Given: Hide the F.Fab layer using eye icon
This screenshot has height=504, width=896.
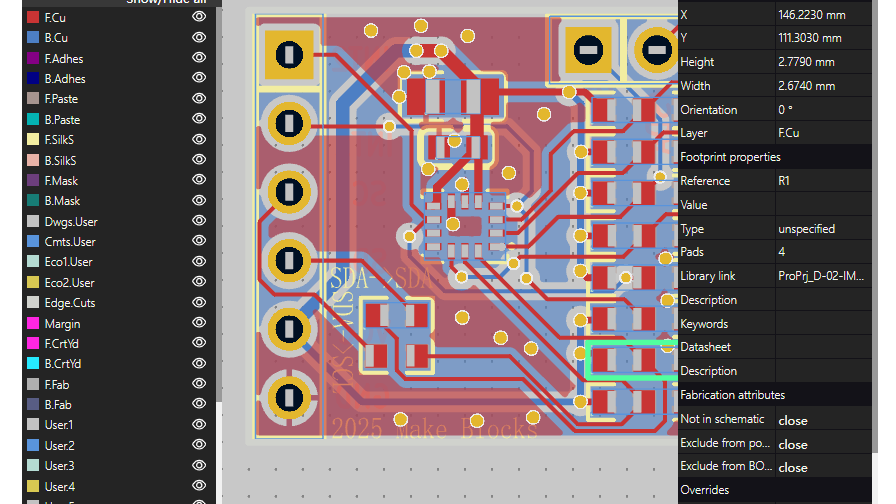Looking at the screenshot, I should point(199,384).
